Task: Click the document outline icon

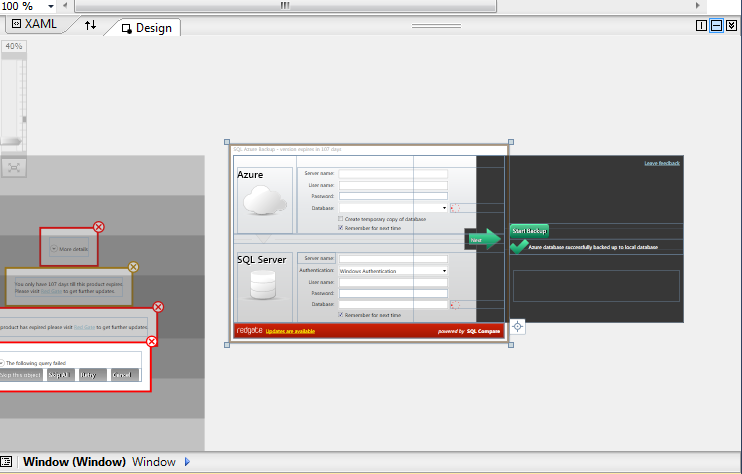Action: (6, 462)
